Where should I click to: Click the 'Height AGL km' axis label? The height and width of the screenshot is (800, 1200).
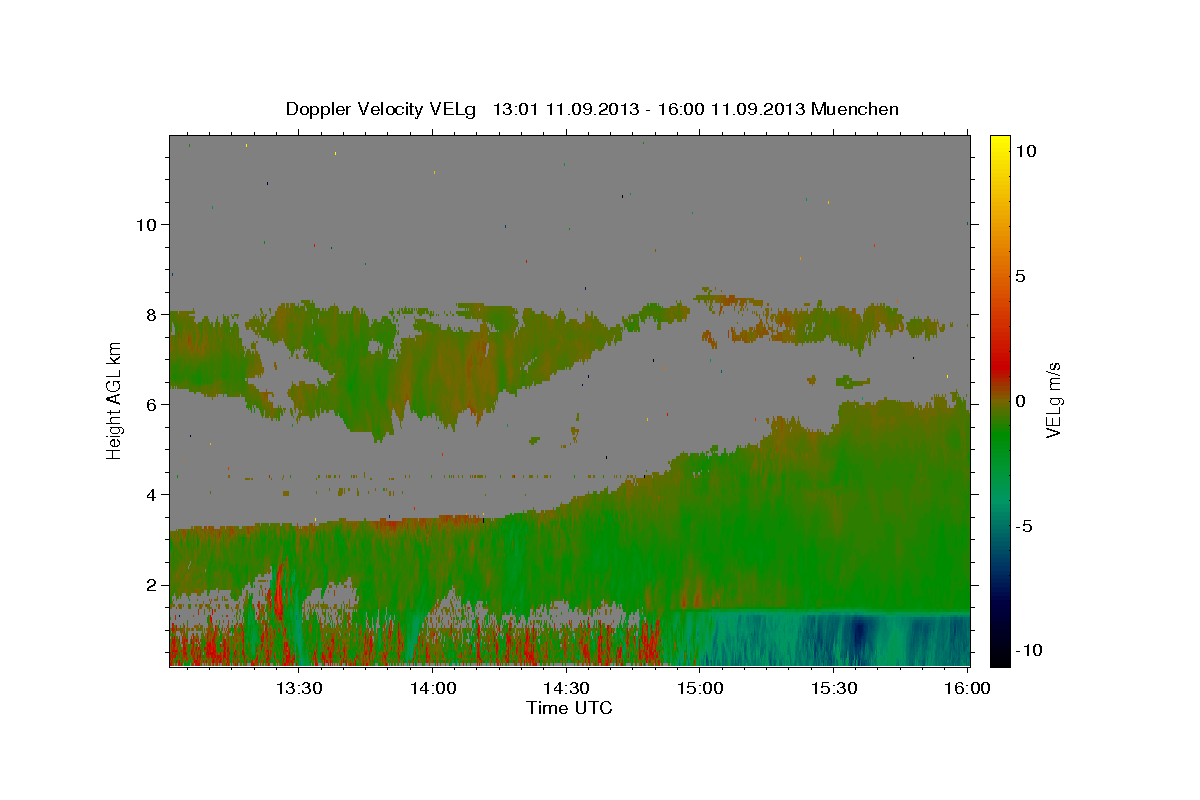tap(115, 400)
